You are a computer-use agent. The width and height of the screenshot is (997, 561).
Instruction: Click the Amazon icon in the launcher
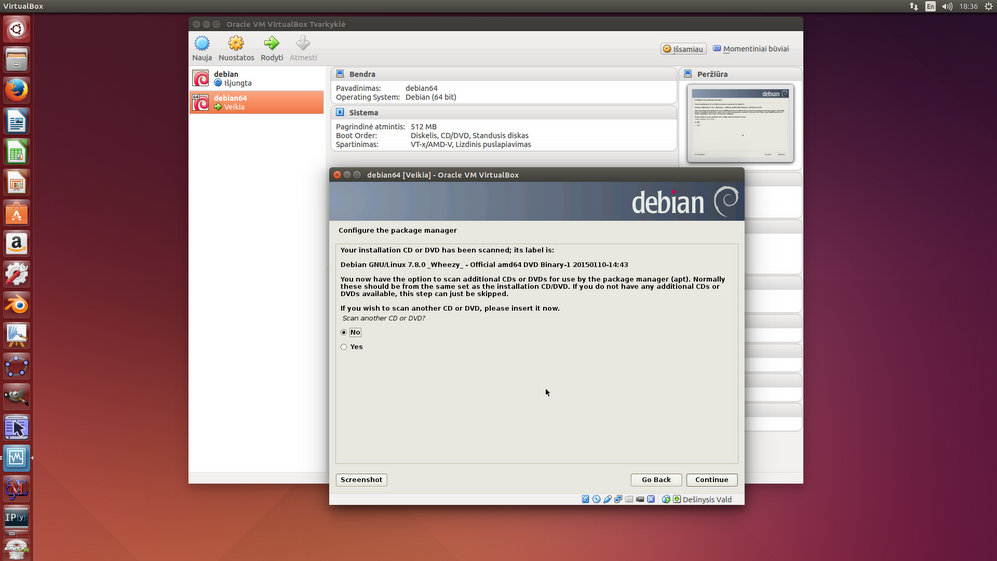tap(16, 243)
